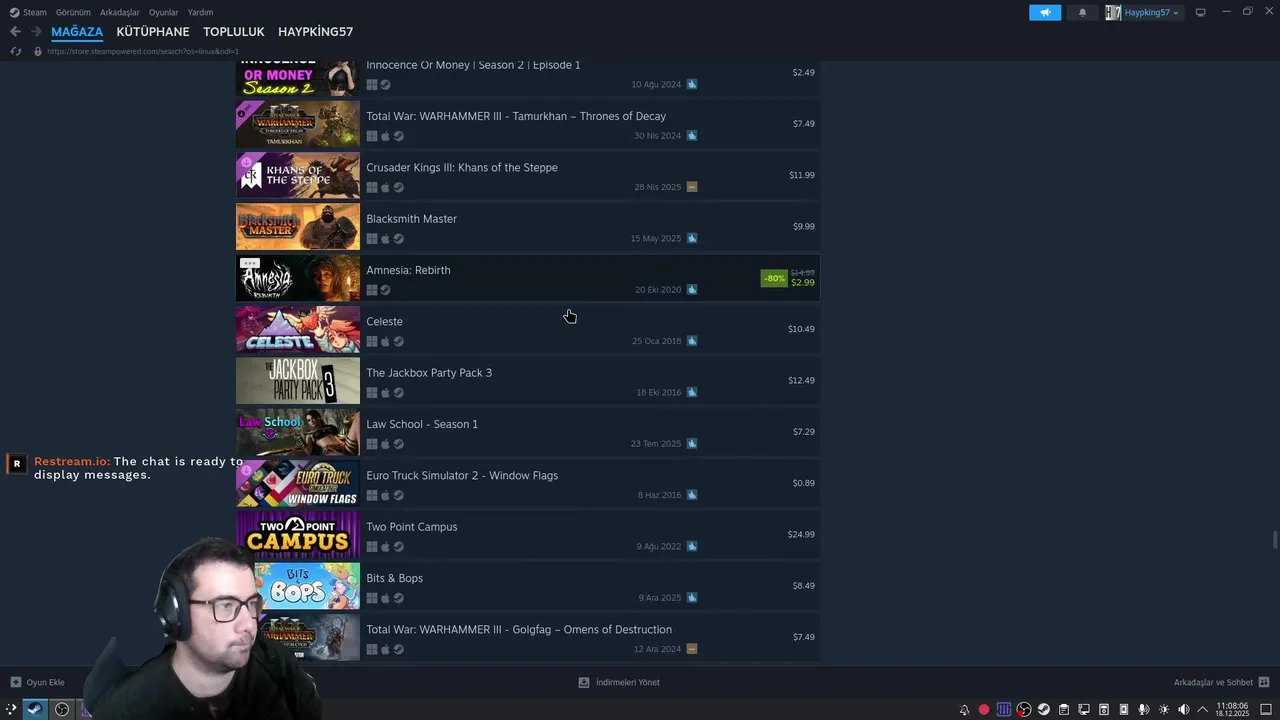Click the review icon on the Celeste row
The height and width of the screenshot is (720, 1280).
692,341
